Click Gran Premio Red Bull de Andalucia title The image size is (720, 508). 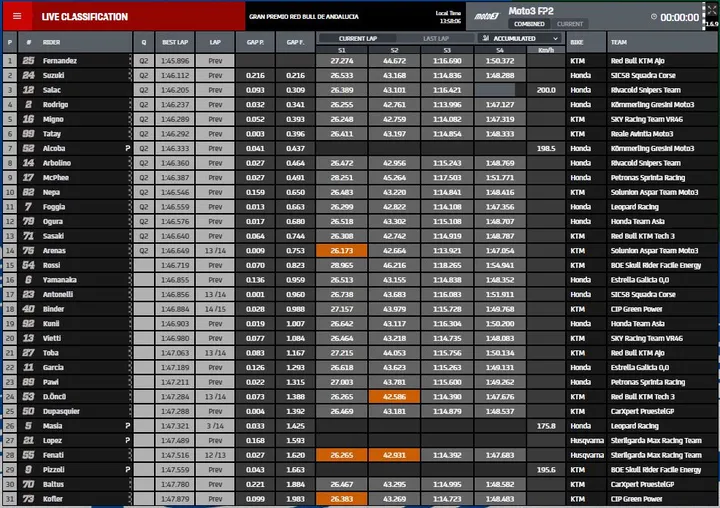click(x=304, y=17)
